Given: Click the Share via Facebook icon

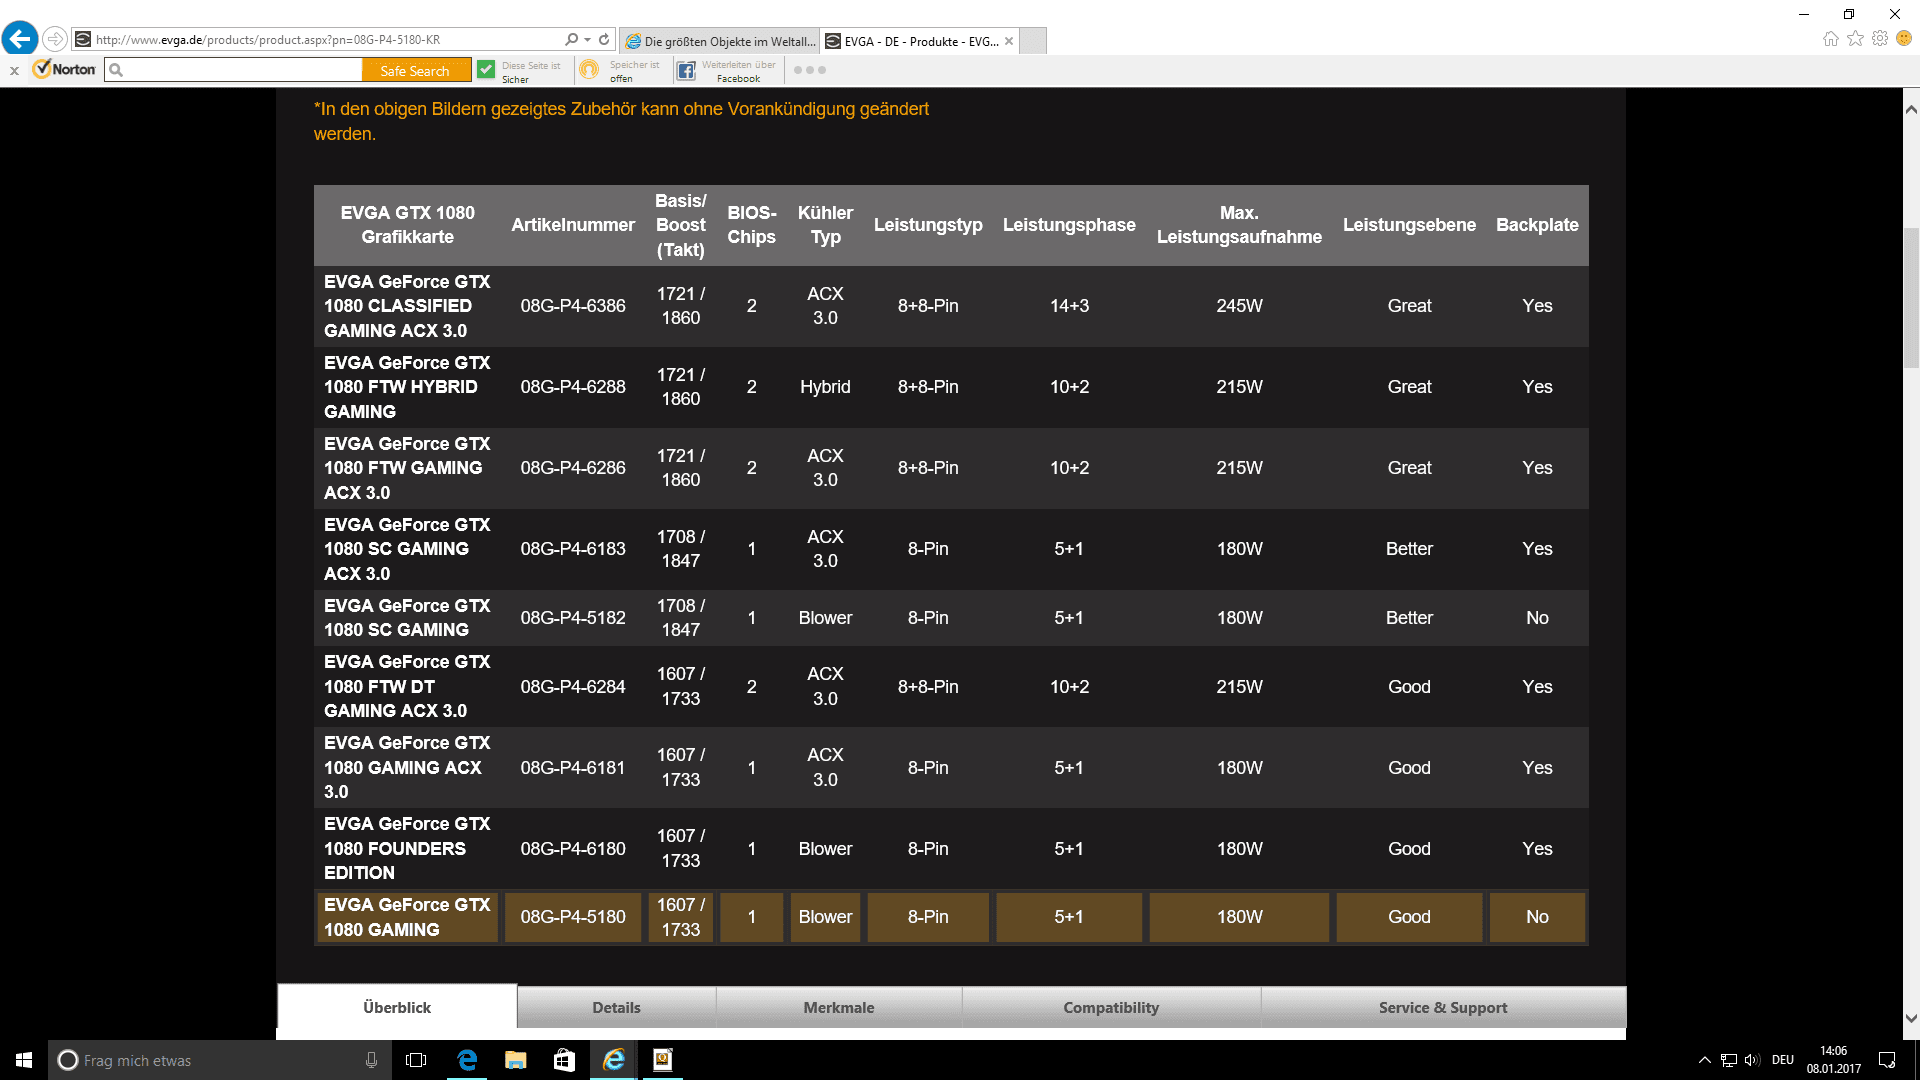Looking at the screenshot, I should click(686, 70).
